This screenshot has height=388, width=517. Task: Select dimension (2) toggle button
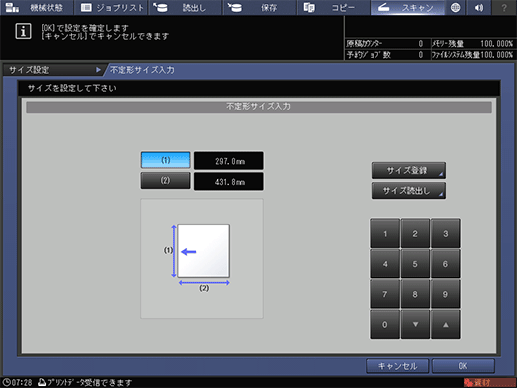165,181
